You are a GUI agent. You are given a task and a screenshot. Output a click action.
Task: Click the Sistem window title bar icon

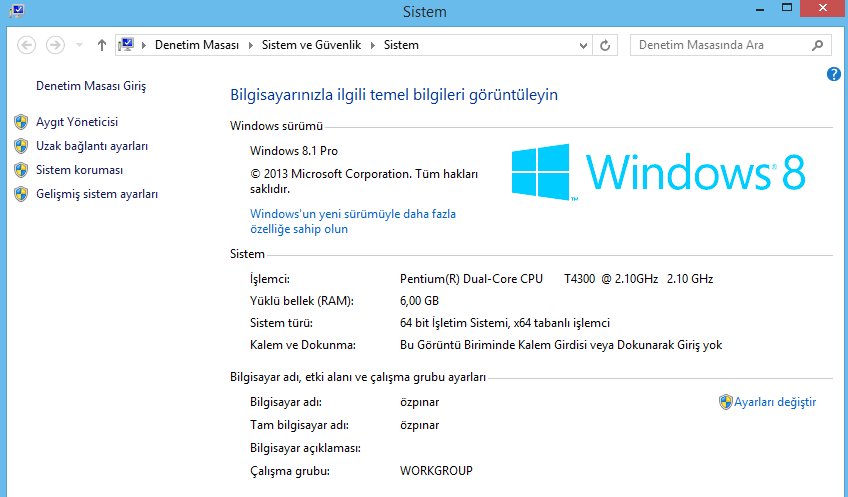coord(17,10)
